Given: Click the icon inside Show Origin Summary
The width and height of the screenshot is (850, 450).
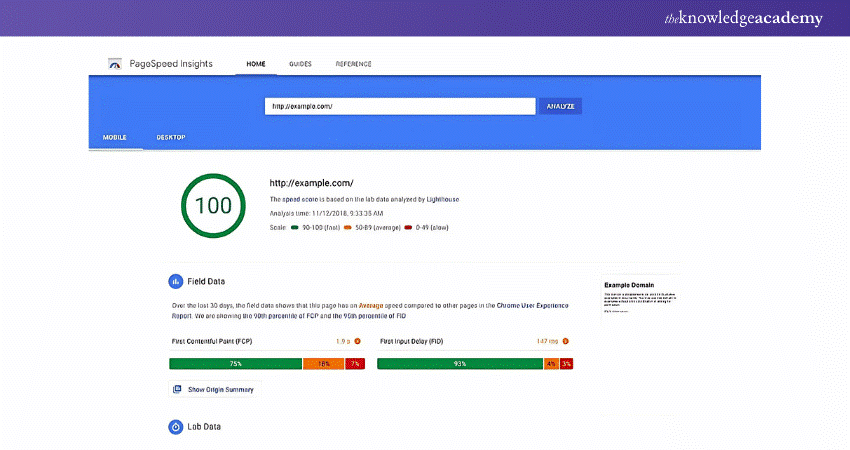Looking at the screenshot, I should tap(177, 389).
